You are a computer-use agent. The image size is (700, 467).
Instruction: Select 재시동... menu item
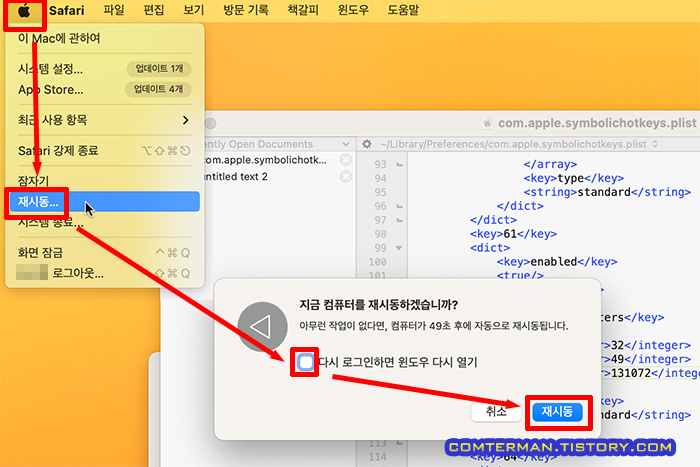pyautogui.click(x=104, y=202)
